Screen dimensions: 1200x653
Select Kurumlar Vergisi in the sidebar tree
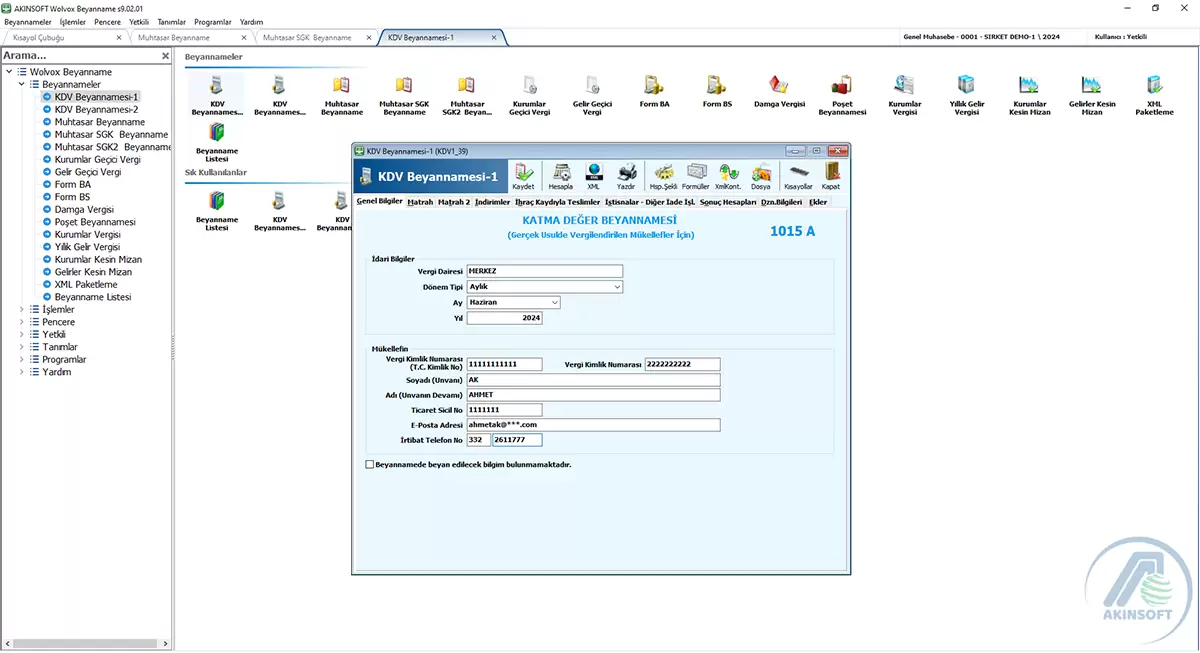point(88,235)
